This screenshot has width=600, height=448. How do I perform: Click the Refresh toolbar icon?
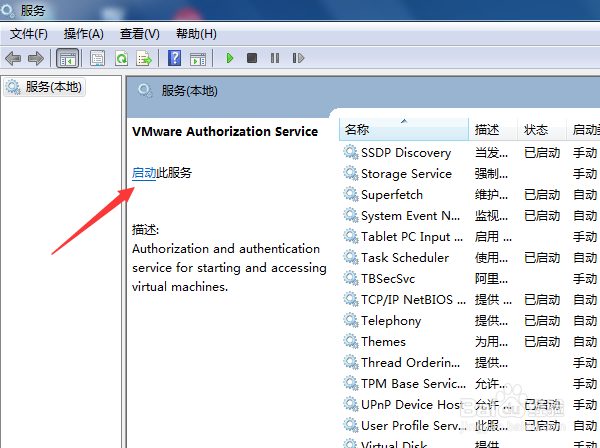coord(121,58)
